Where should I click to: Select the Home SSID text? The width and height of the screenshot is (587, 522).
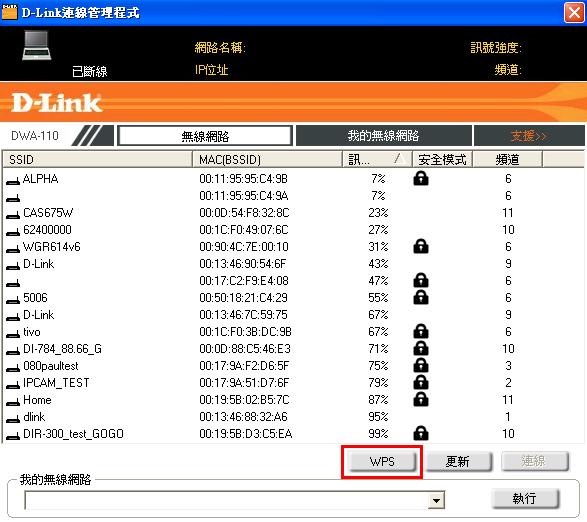point(37,400)
